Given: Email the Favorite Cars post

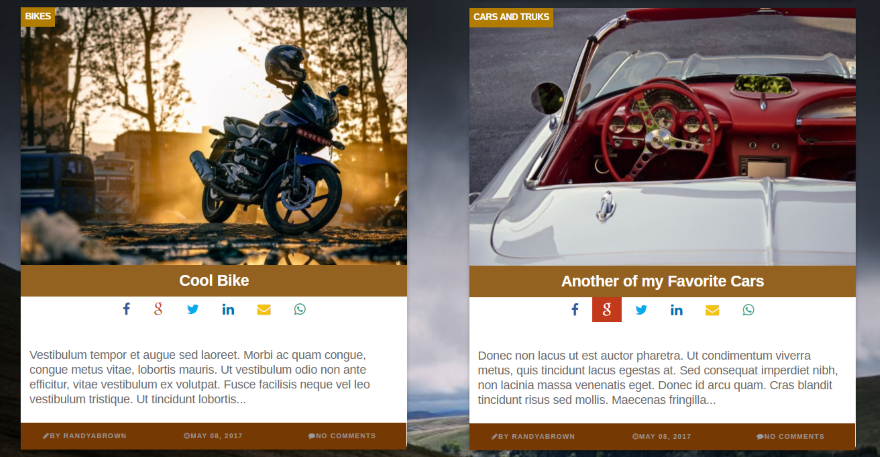Looking at the screenshot, I should click(x=712, y=310).
